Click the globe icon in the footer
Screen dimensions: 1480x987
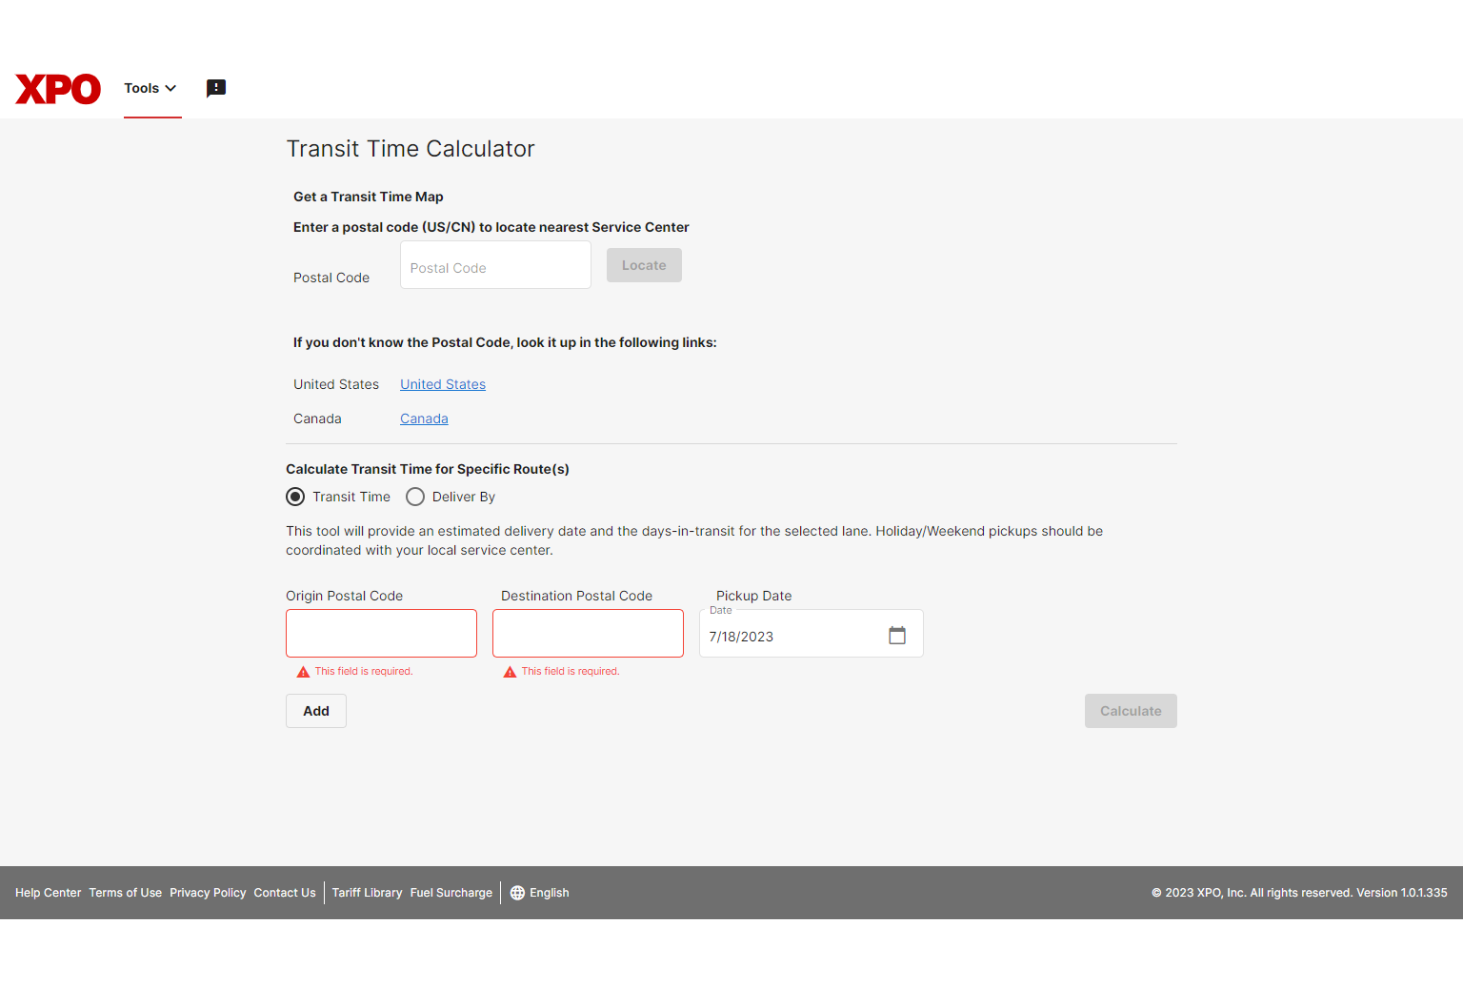pyautogui.click(x=516, y=892)
